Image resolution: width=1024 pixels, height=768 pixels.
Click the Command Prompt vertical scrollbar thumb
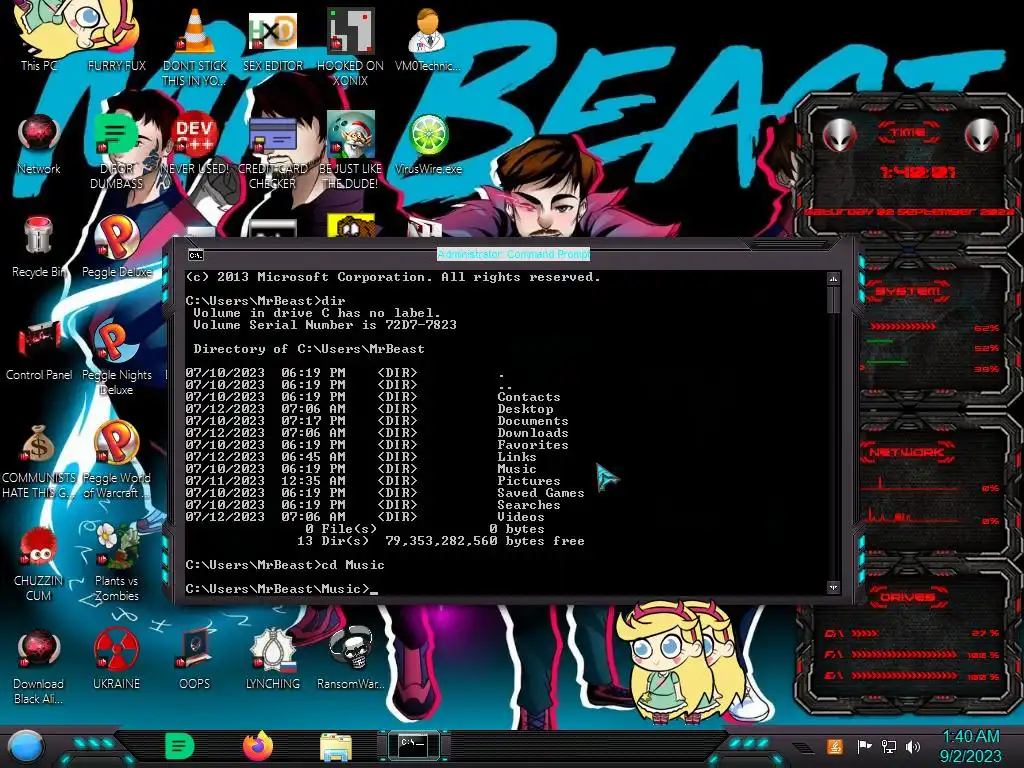833,299
